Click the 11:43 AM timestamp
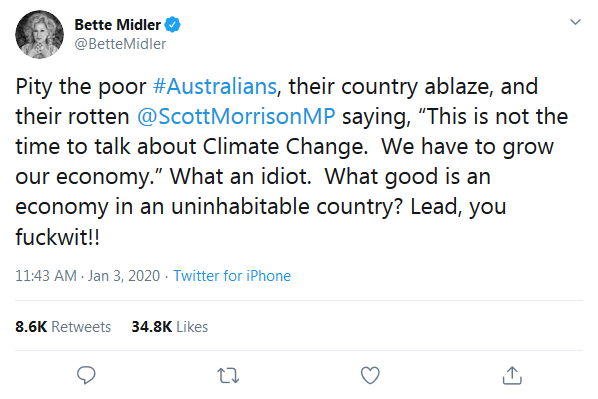The width and height of the screenshot is (598, 399). (x=46, y=275)
